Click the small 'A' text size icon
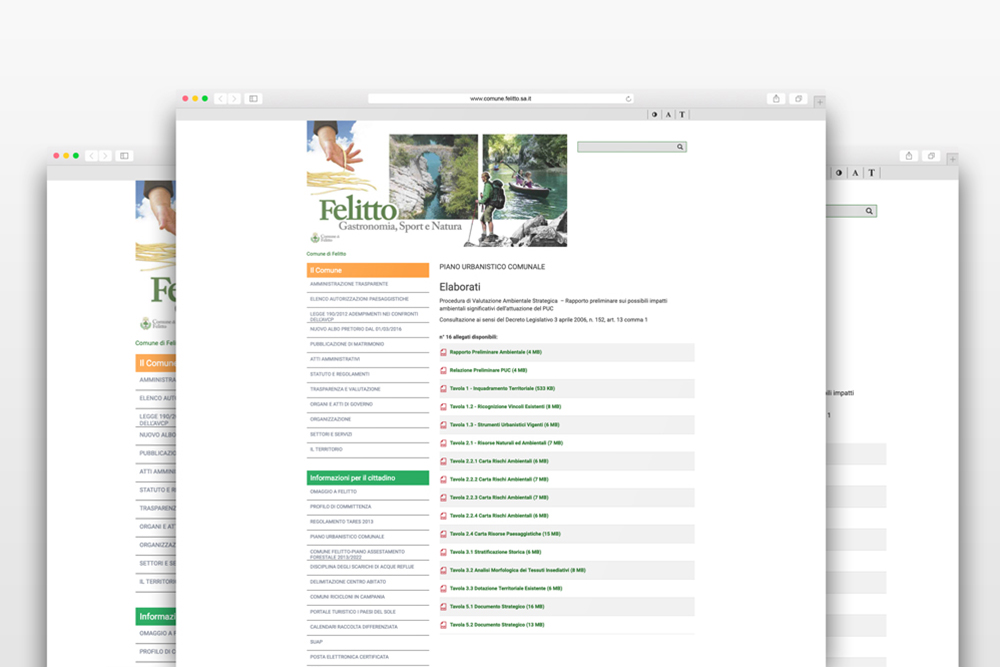1000x667 pixels. (668, 115)
